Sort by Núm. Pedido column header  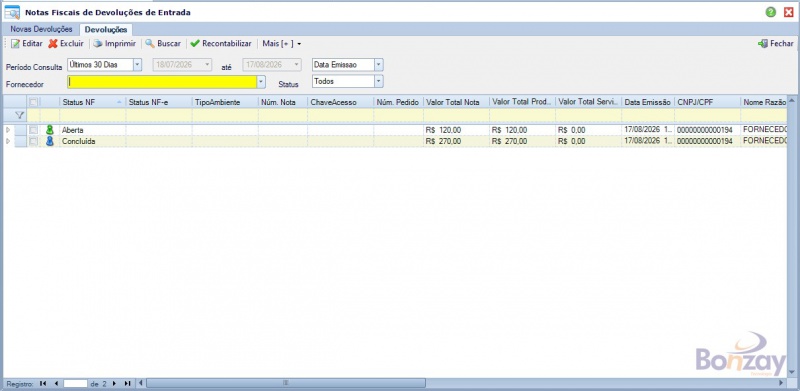click(x=398, y=102)
